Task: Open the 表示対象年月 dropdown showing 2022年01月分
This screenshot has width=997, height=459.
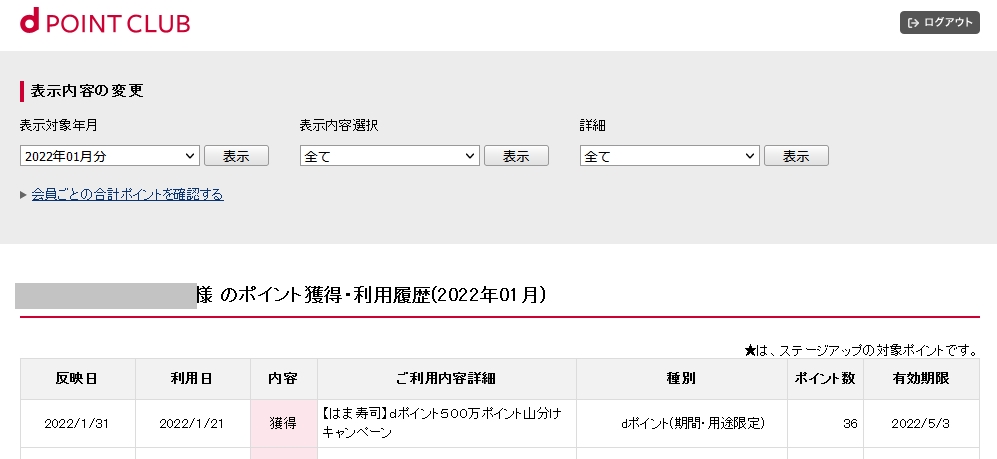Action: [x=110, y=156]
